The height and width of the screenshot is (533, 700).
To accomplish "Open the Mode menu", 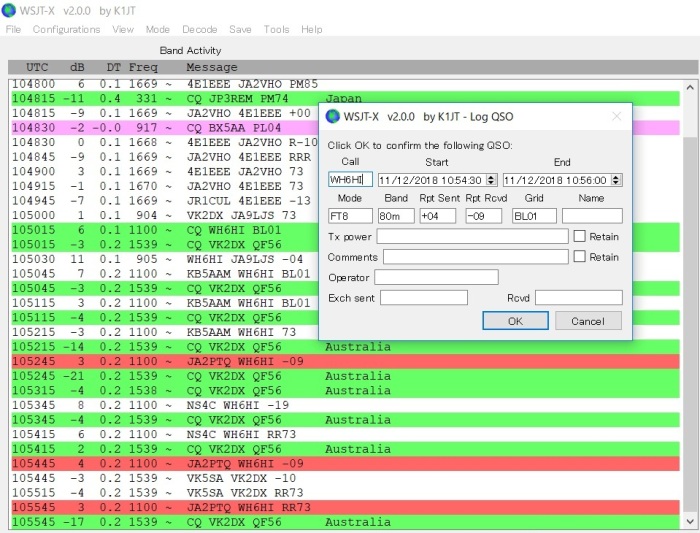I will pyautogui.click(x=158, y=29).
